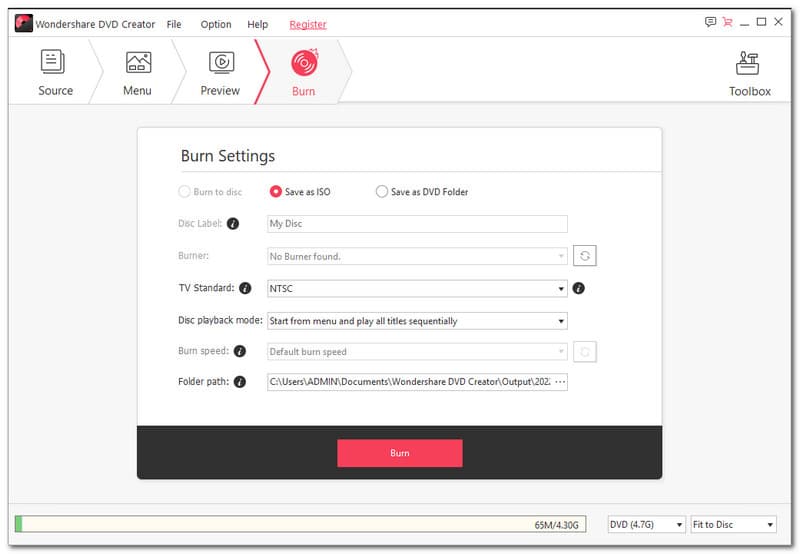Open the Help menu

click(x=258, y=24)
